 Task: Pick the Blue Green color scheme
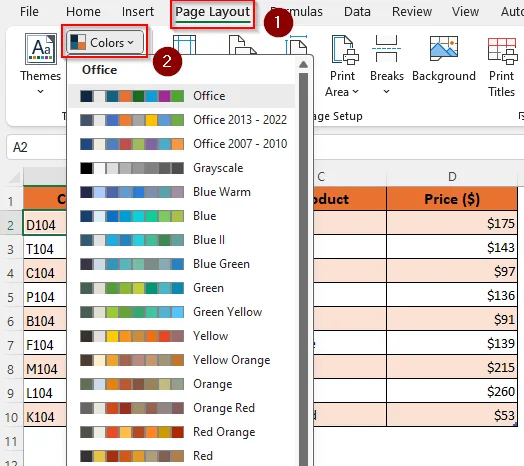tap(181, 264)
